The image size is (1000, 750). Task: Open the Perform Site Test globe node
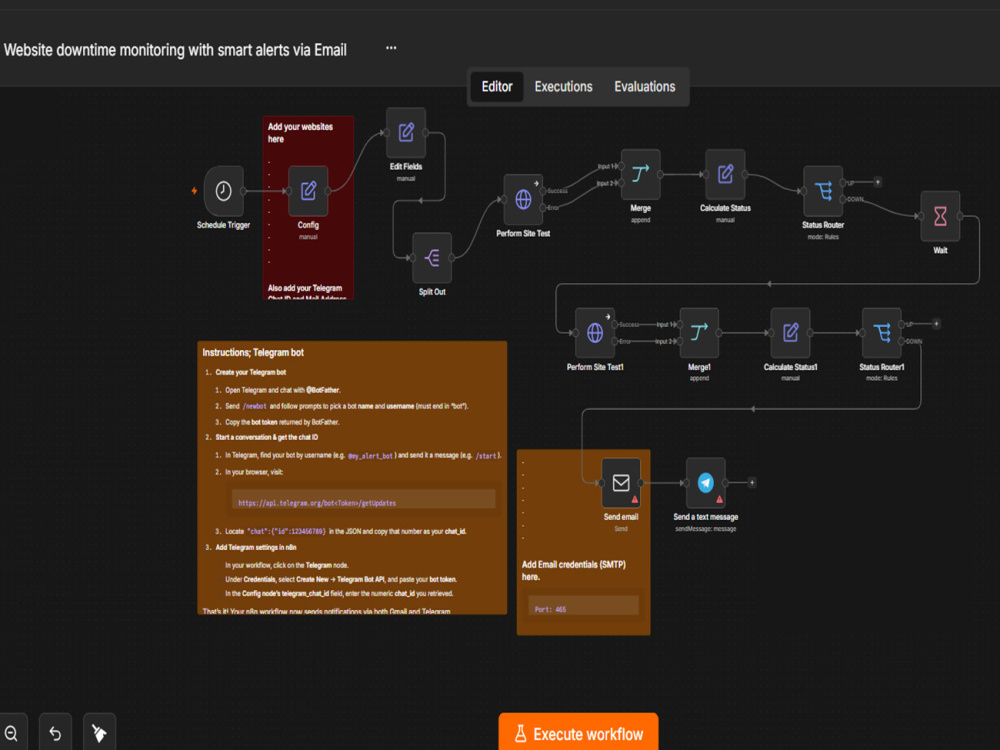pos(523,199)
